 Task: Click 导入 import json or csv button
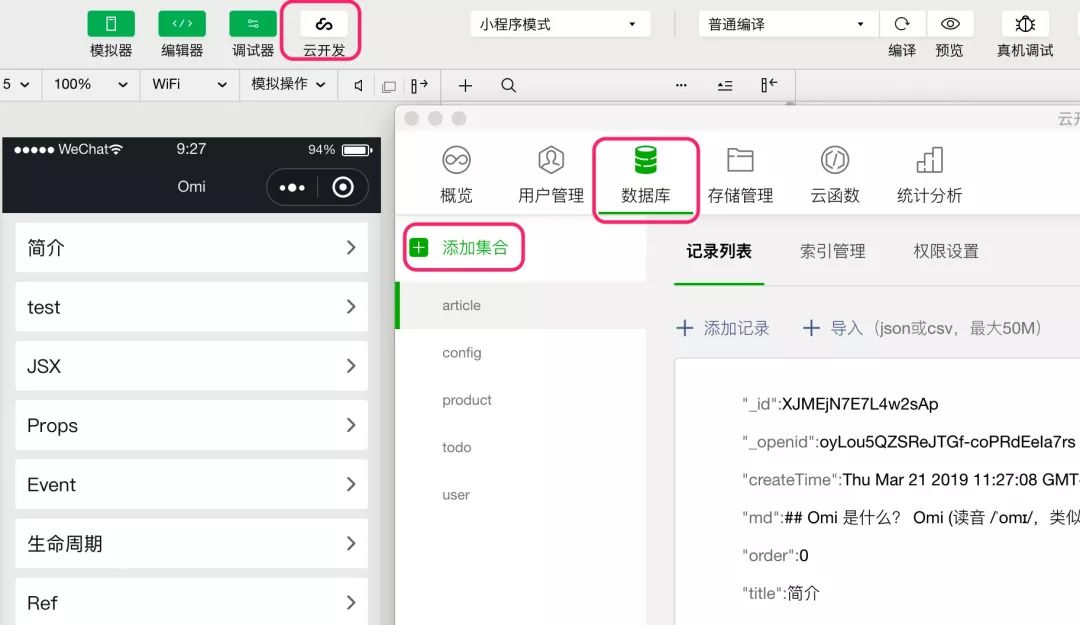[x=922, y=328]
